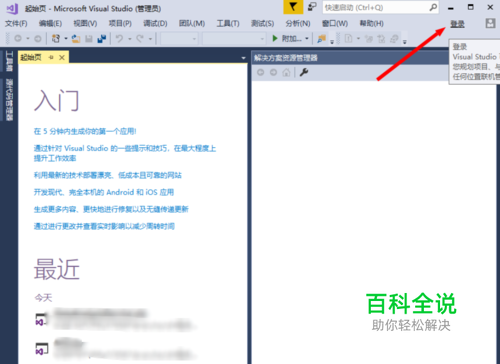Image resolution: width=500 pixels, height=364 pixels.
Task: Open the 帮助(H) menu
Action: [x=372, y=23]
